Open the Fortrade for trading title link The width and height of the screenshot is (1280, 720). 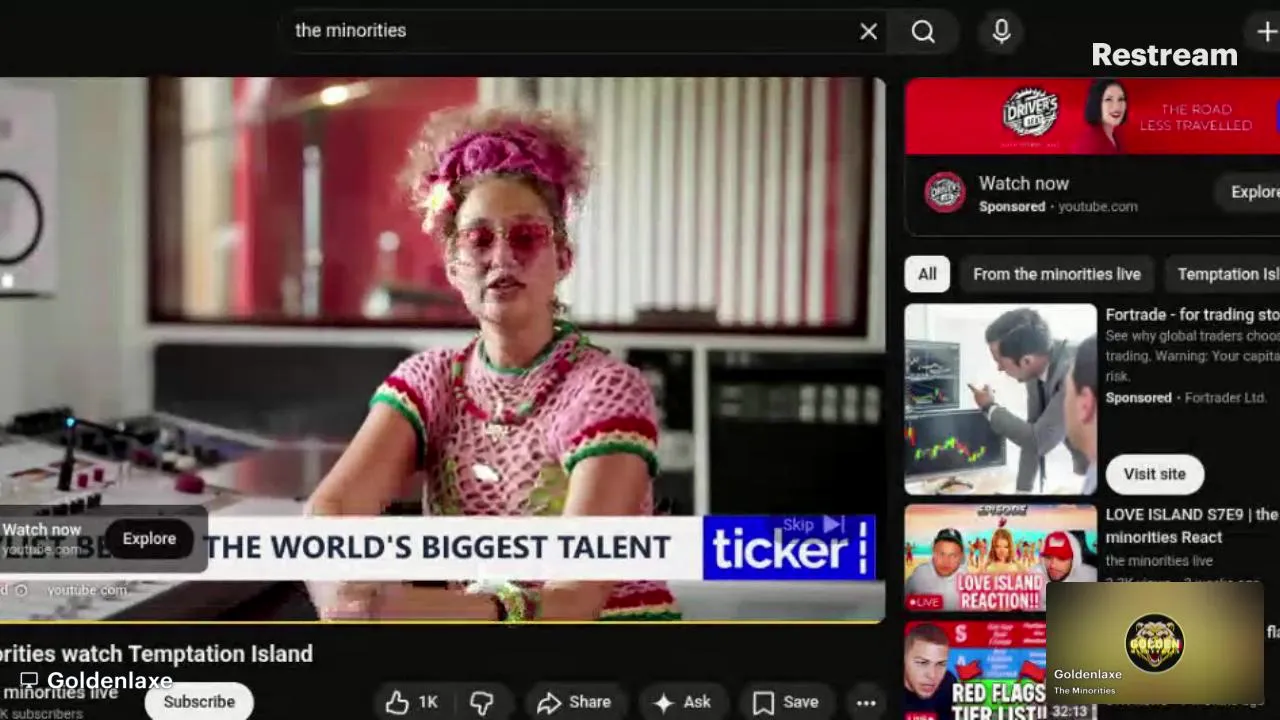(x=1192, y=315)
